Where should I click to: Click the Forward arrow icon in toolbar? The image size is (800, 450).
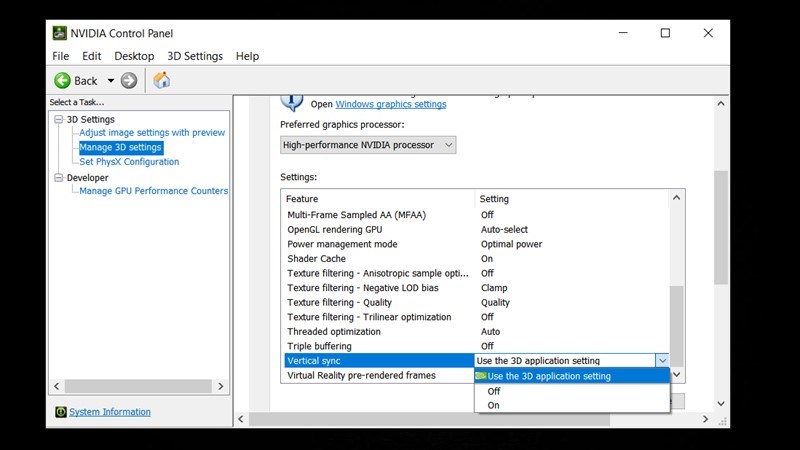[129, 81]
